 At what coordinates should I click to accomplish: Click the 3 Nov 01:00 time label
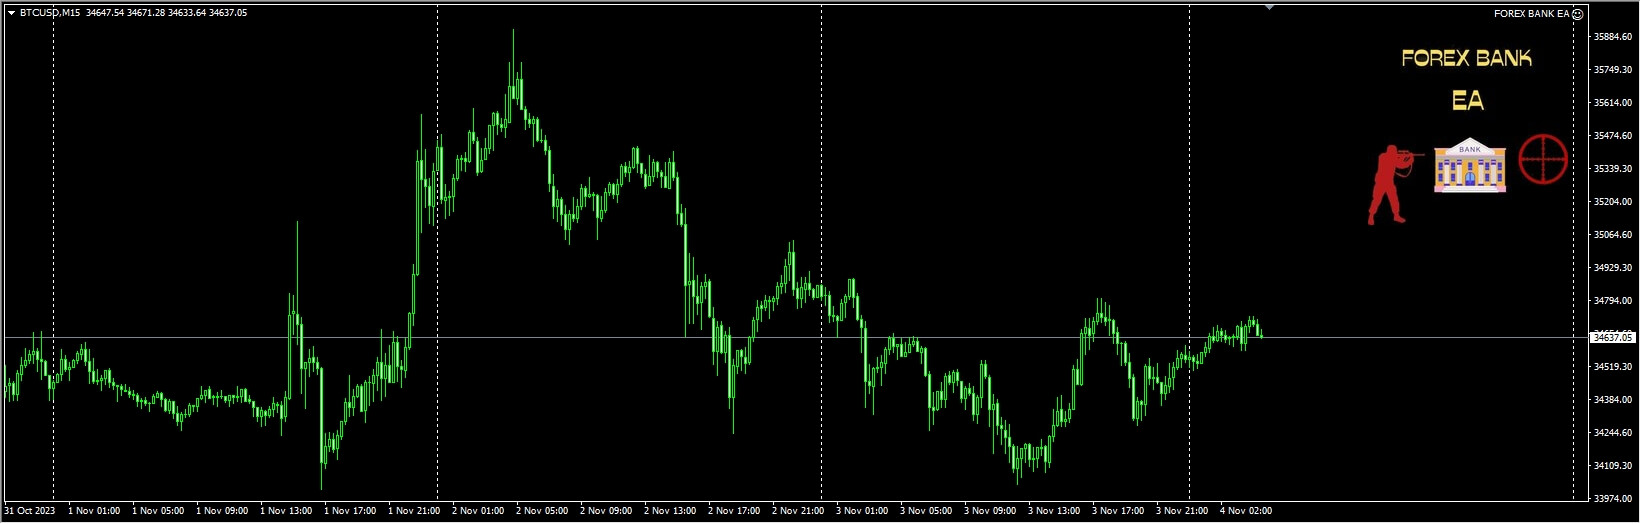[862, 511]
